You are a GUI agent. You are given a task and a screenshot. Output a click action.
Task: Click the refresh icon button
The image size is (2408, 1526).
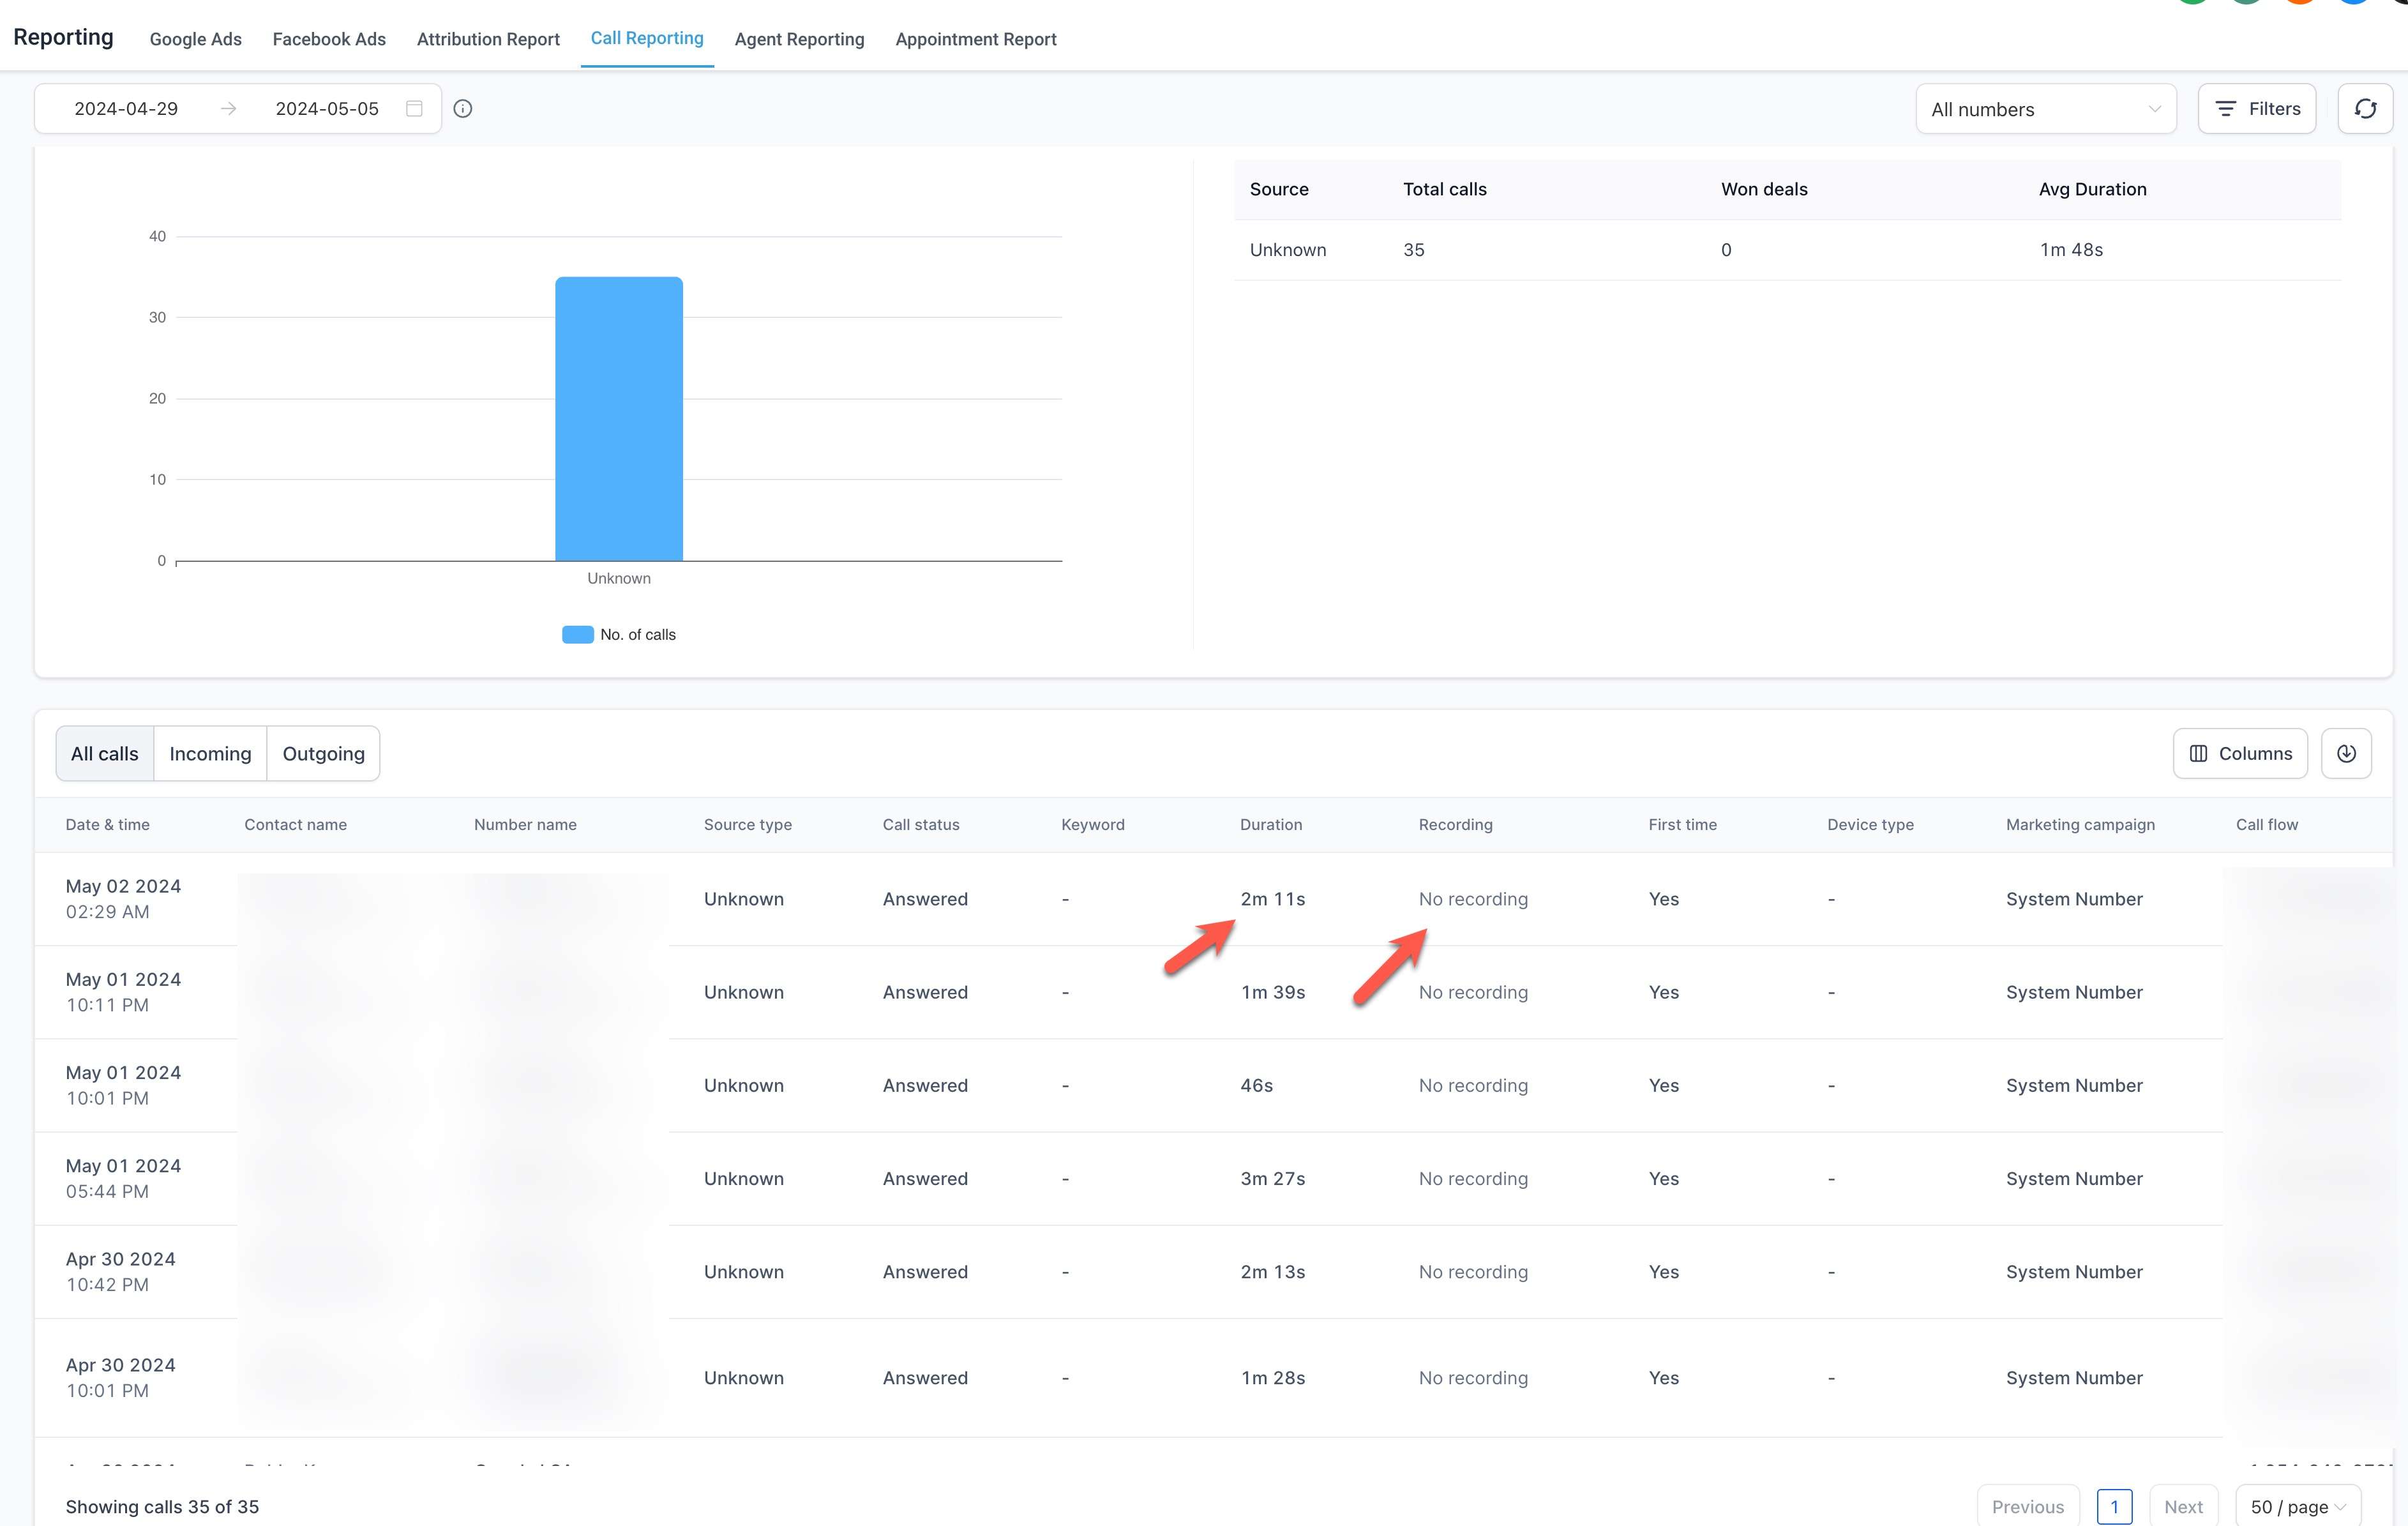2364,109
